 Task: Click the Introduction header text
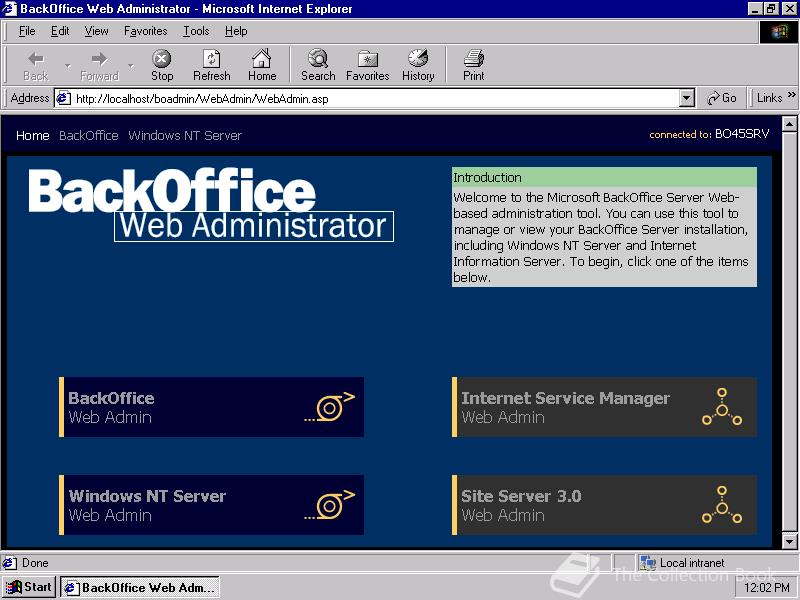point(487,177)
